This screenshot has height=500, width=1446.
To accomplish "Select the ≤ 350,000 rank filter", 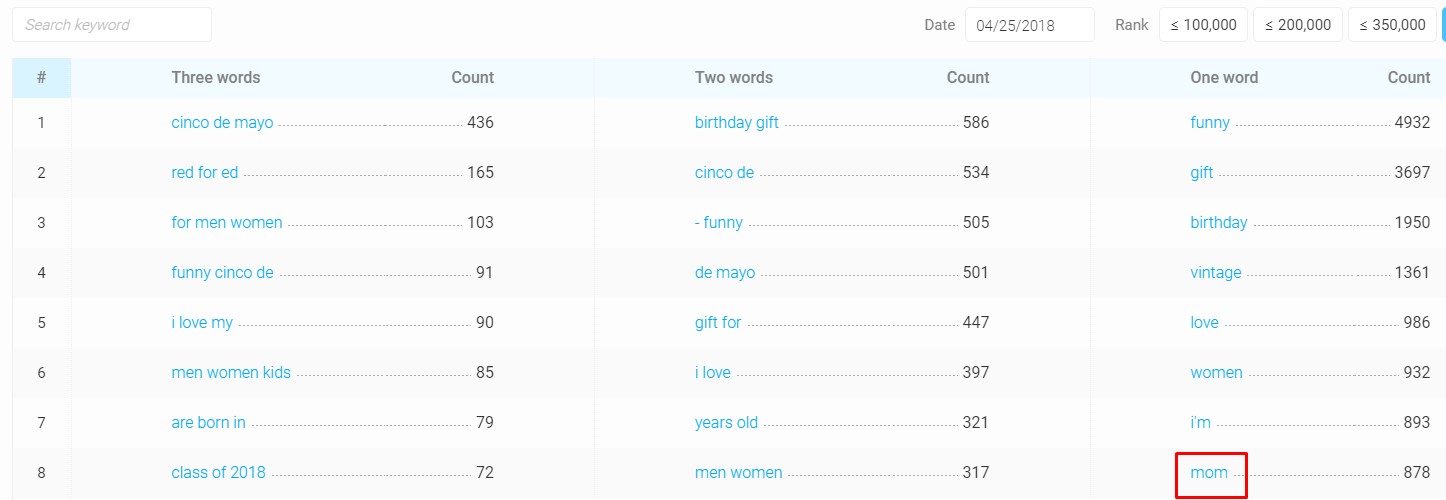I will tap(1393, 25).
